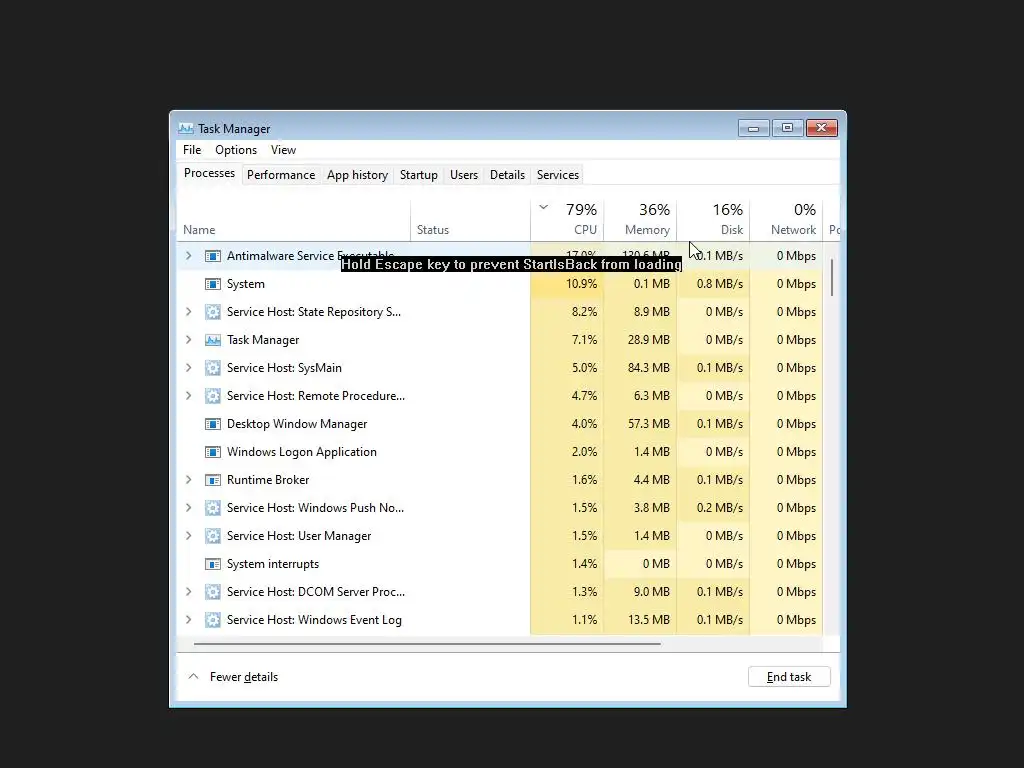Click the System CPU value 10.9%
The image size is (1024, 768).
click(581, 284)
